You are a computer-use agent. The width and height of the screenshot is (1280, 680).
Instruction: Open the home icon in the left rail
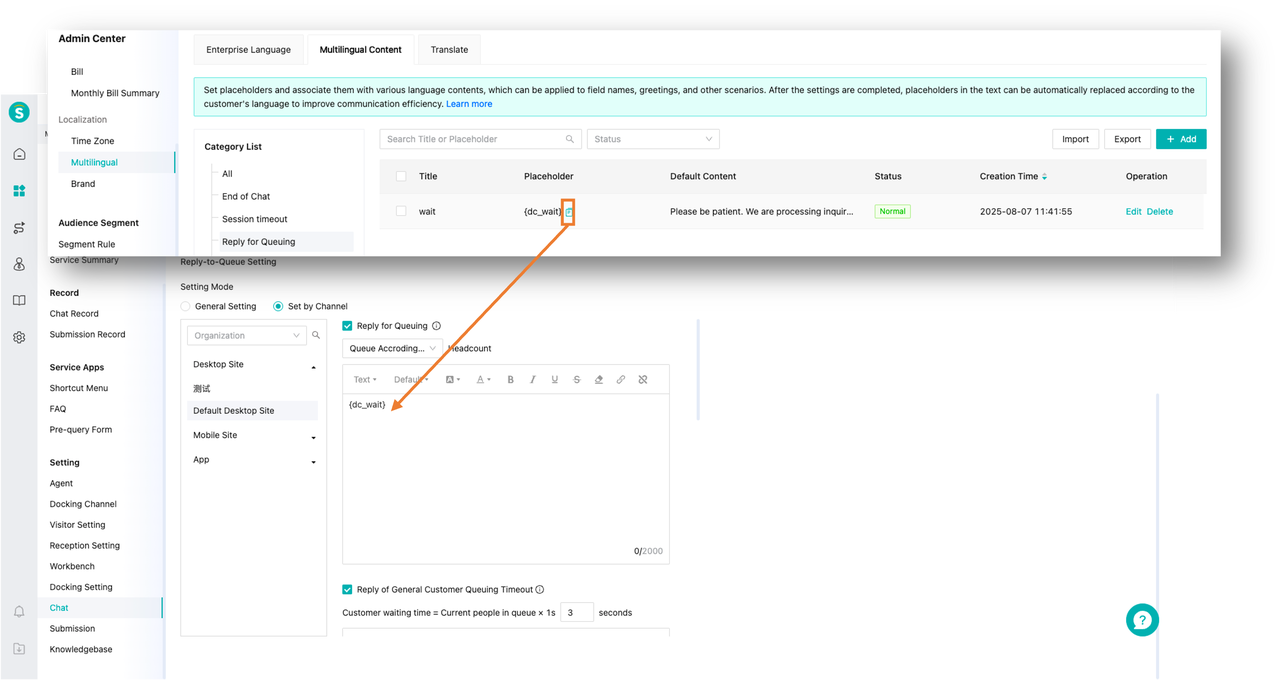coord(19,154)
